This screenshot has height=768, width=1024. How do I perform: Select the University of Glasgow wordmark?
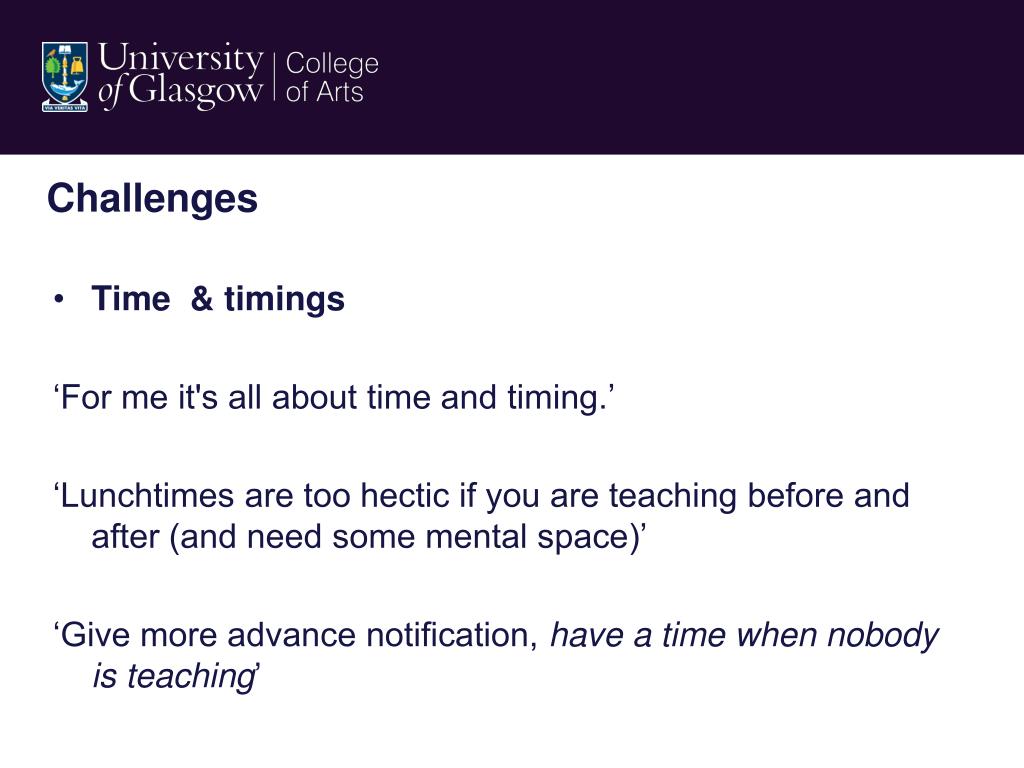point(181,75)
